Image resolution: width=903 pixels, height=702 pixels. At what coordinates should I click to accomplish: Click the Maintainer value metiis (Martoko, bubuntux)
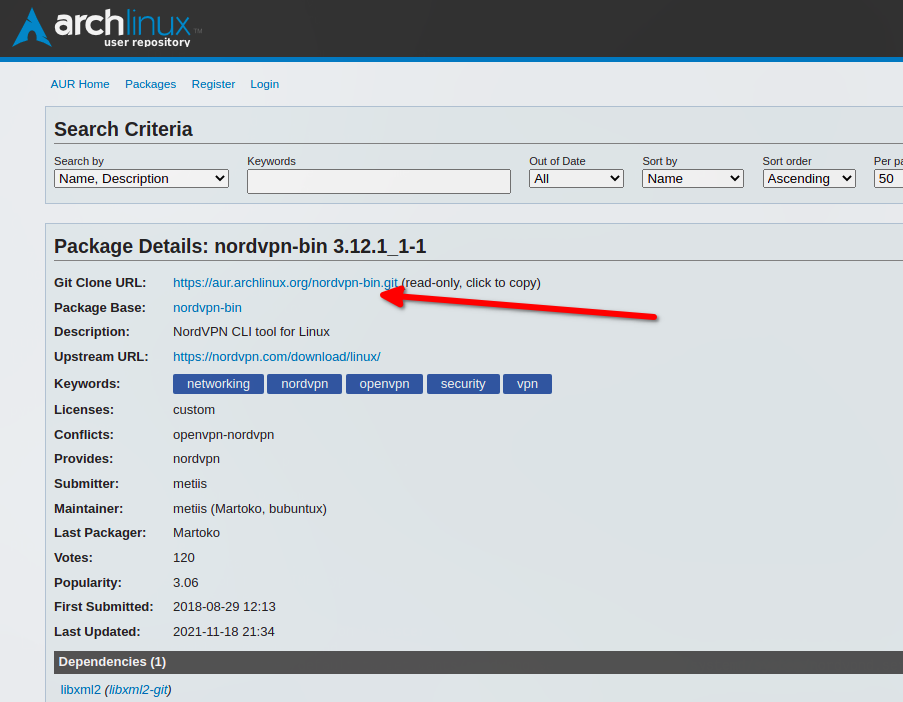tap(250, 509)
